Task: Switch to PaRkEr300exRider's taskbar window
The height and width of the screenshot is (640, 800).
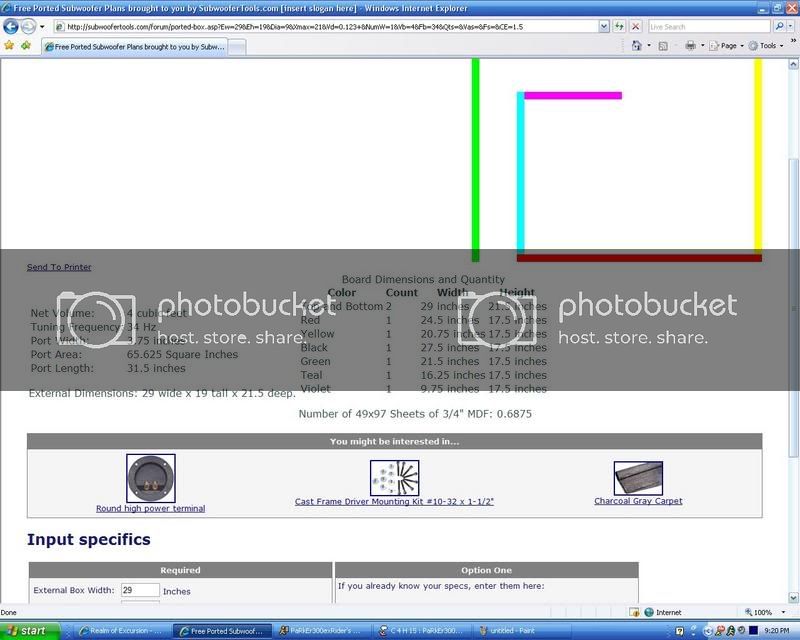Action: point(322,631)
